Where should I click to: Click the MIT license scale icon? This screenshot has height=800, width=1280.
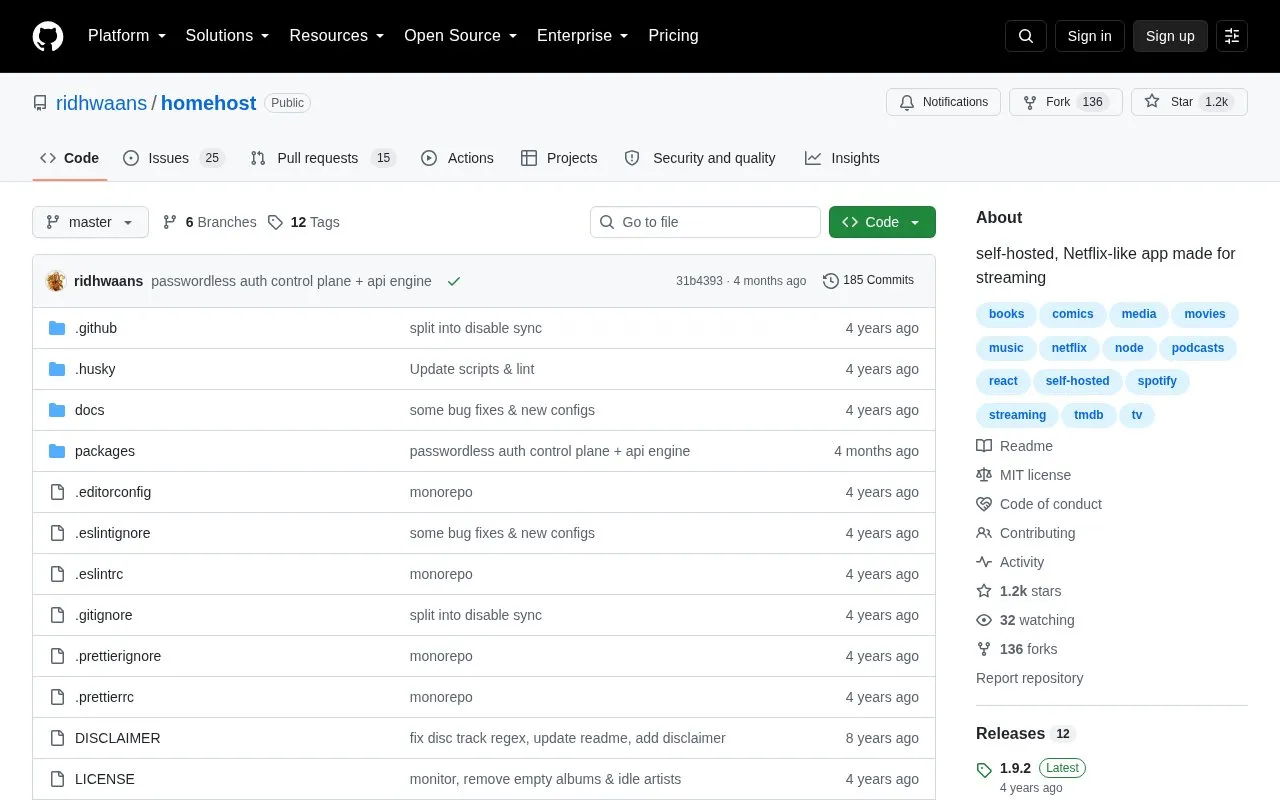pyautogui.click(x=984, y=475)
